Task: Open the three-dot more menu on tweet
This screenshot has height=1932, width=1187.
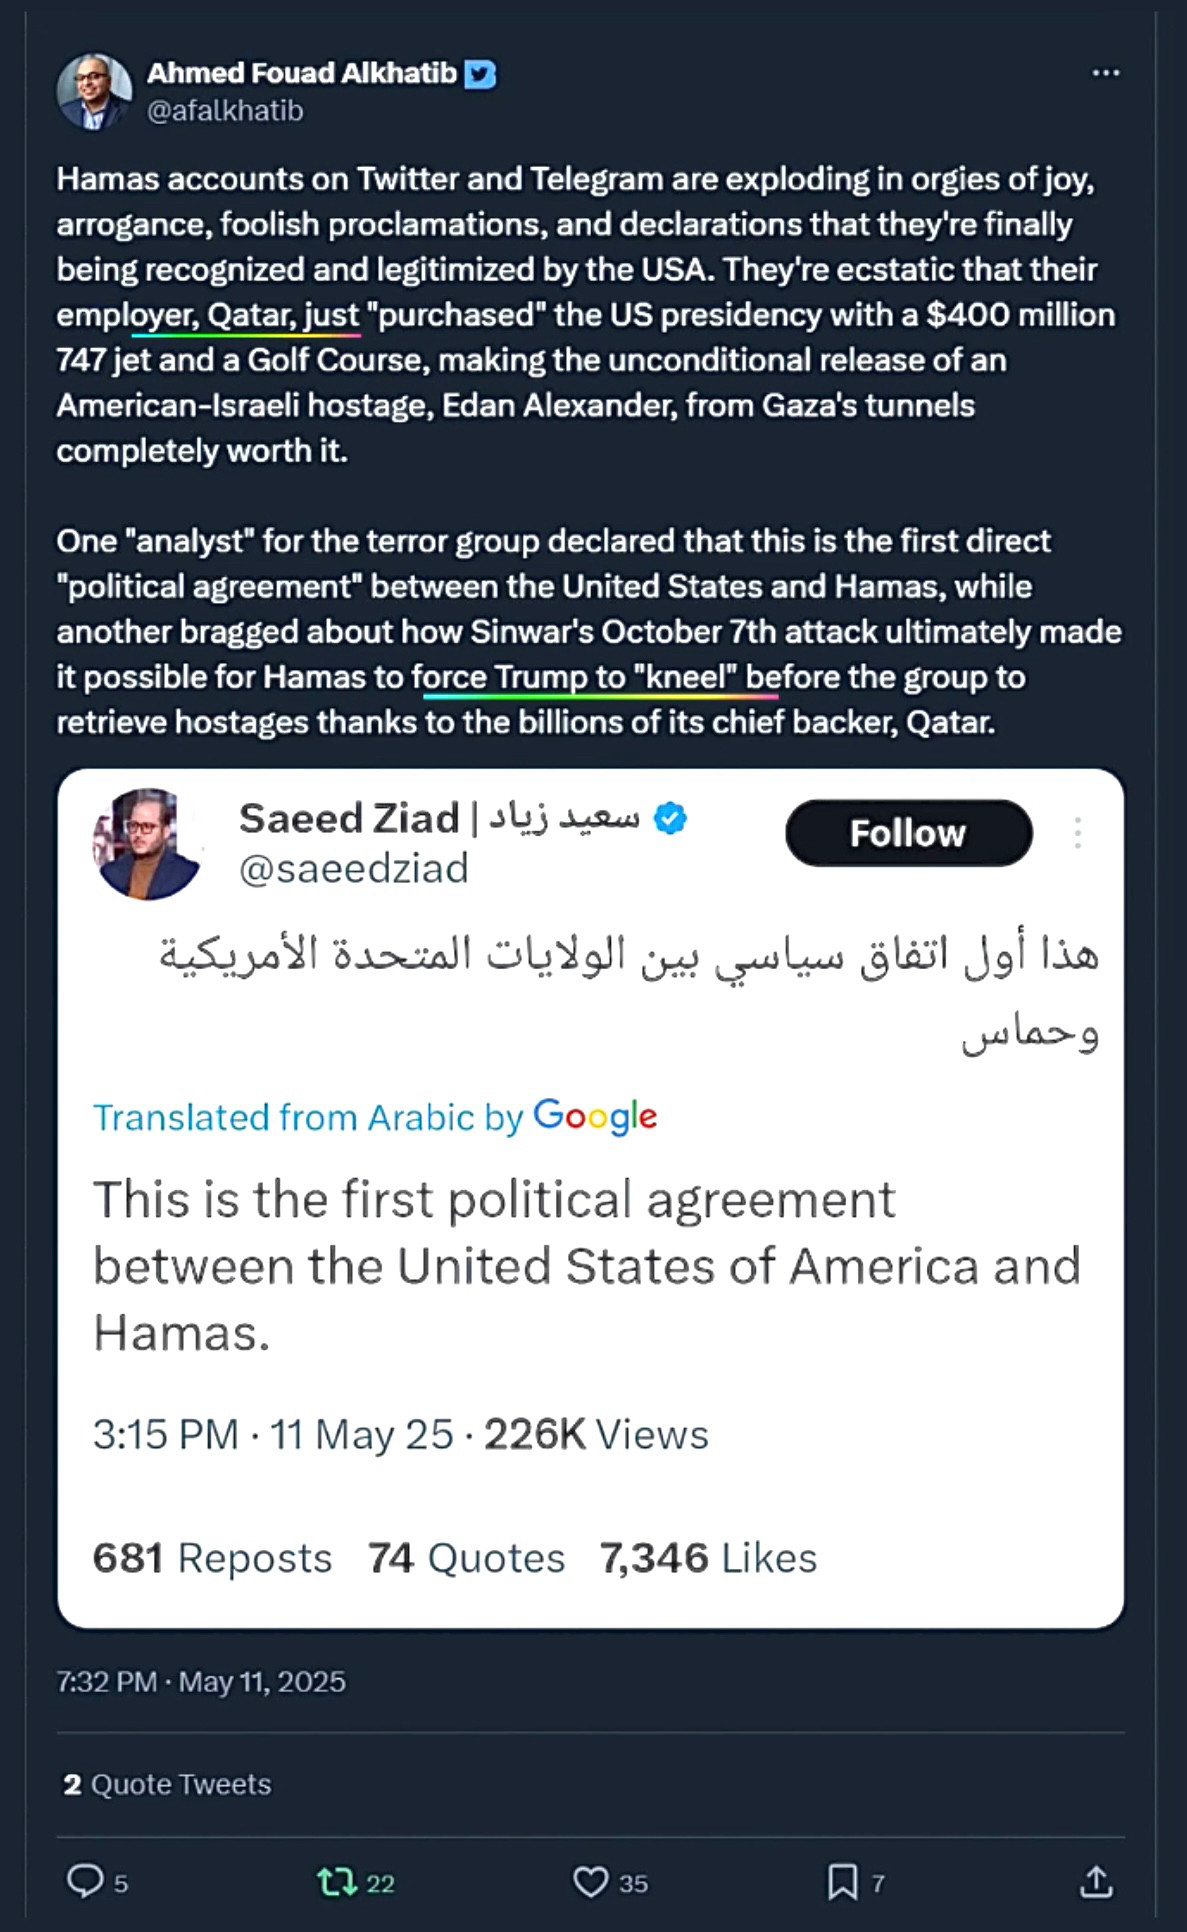Action: 1105,73
